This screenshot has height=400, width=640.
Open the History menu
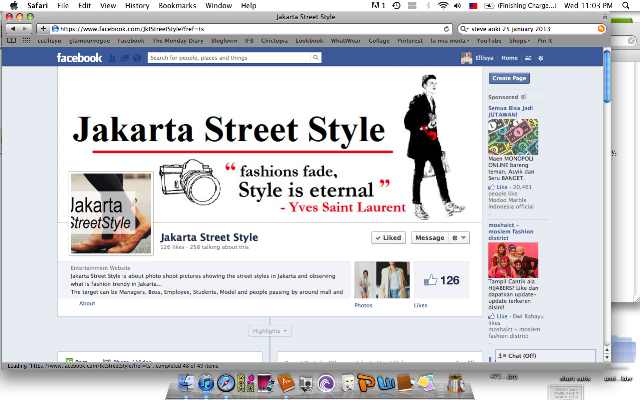coord(137,5)
